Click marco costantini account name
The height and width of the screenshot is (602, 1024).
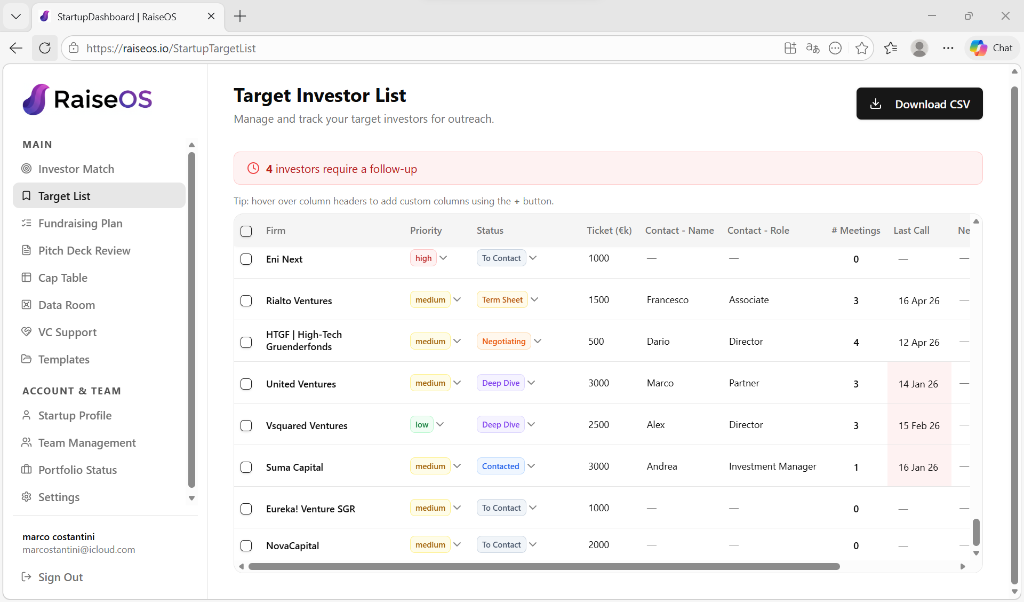click(58, 537)
